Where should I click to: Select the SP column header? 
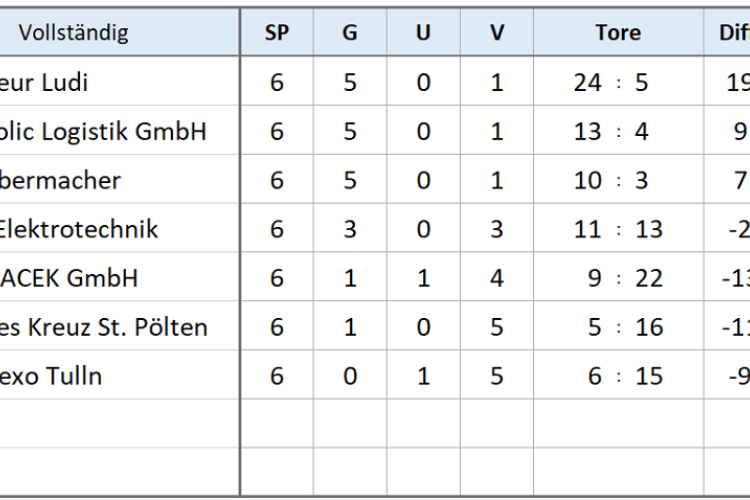pyautogui.click(x=277, y=32)
